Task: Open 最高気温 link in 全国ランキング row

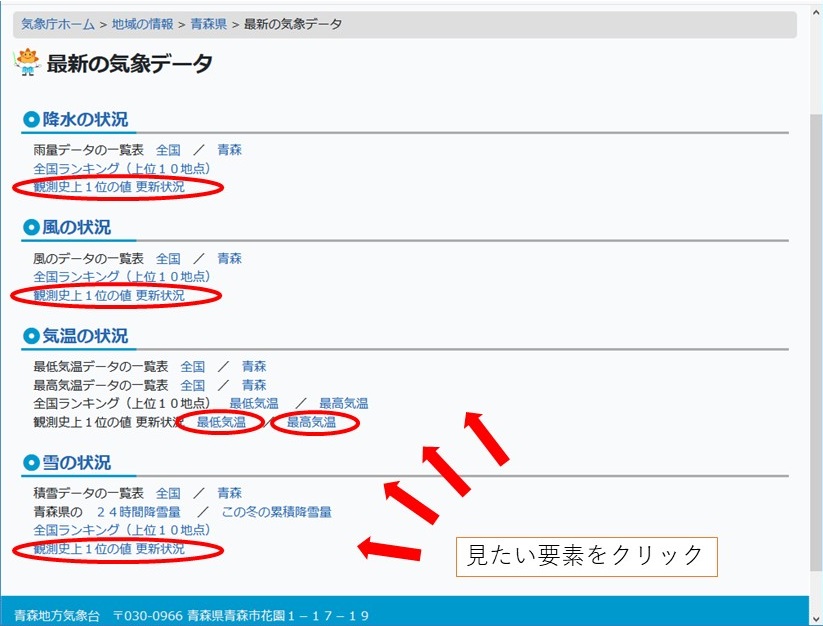Action: 344,404
